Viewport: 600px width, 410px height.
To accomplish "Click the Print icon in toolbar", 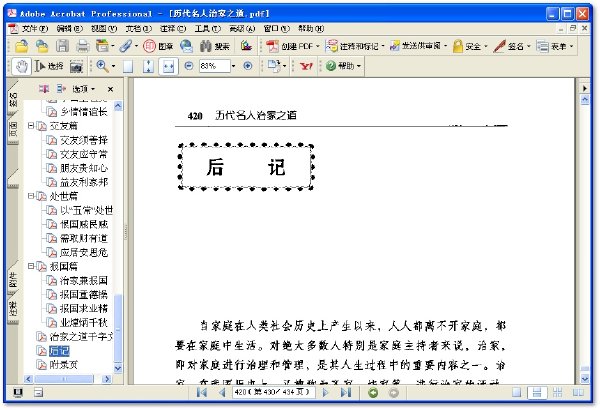I will 82,46.
